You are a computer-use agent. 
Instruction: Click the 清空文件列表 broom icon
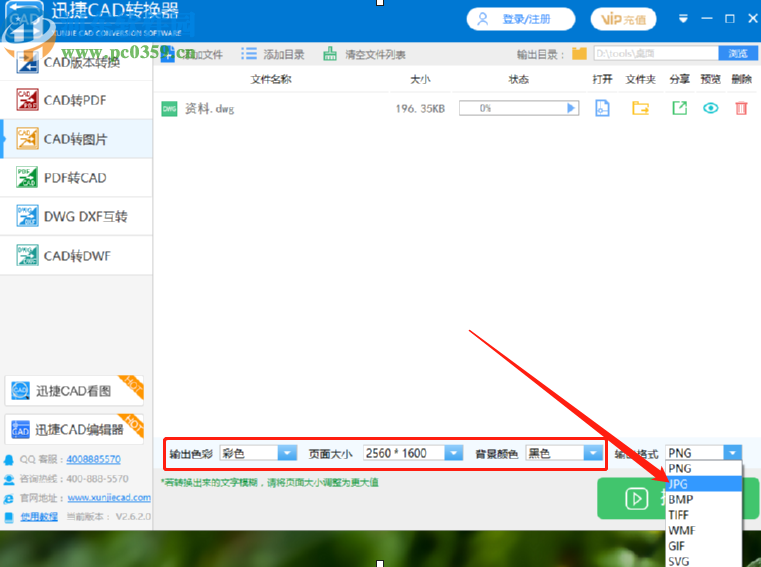click(x=330, y=54)
